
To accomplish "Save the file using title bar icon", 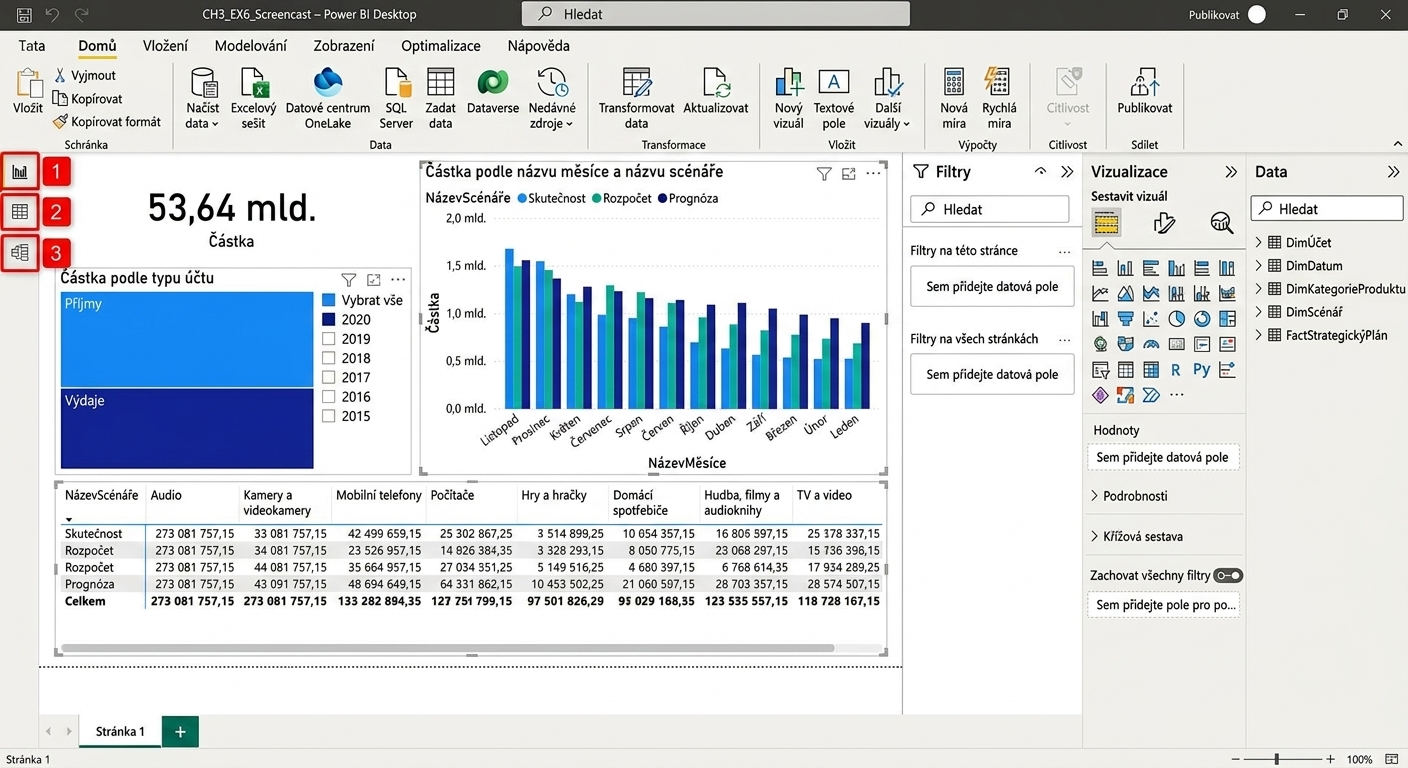I will (x=24, y=15).
